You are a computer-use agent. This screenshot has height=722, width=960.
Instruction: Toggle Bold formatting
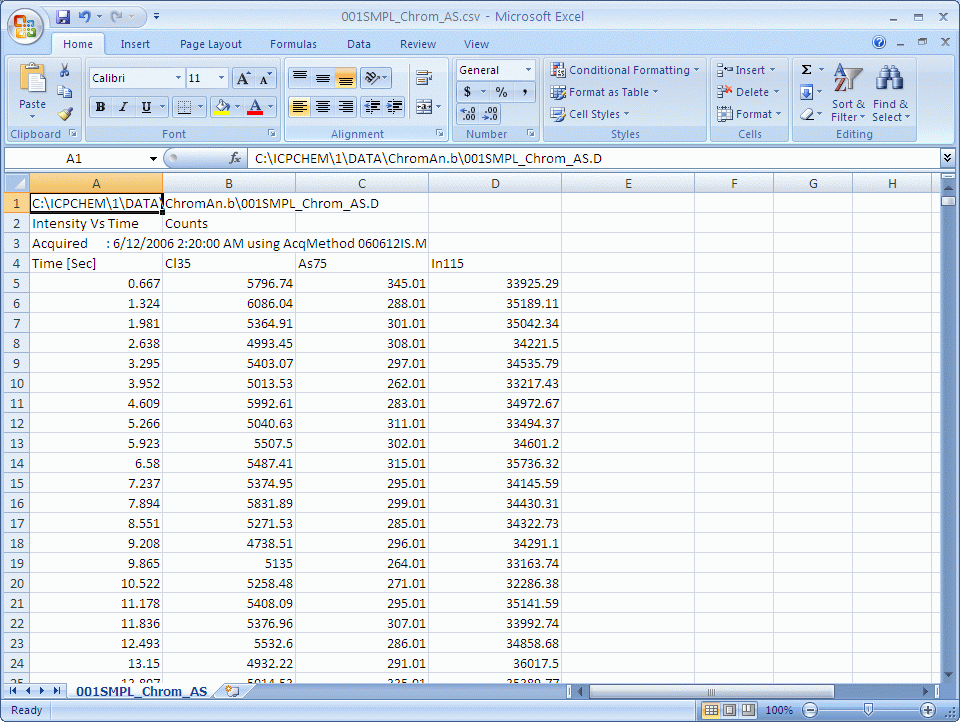point(100,107)
